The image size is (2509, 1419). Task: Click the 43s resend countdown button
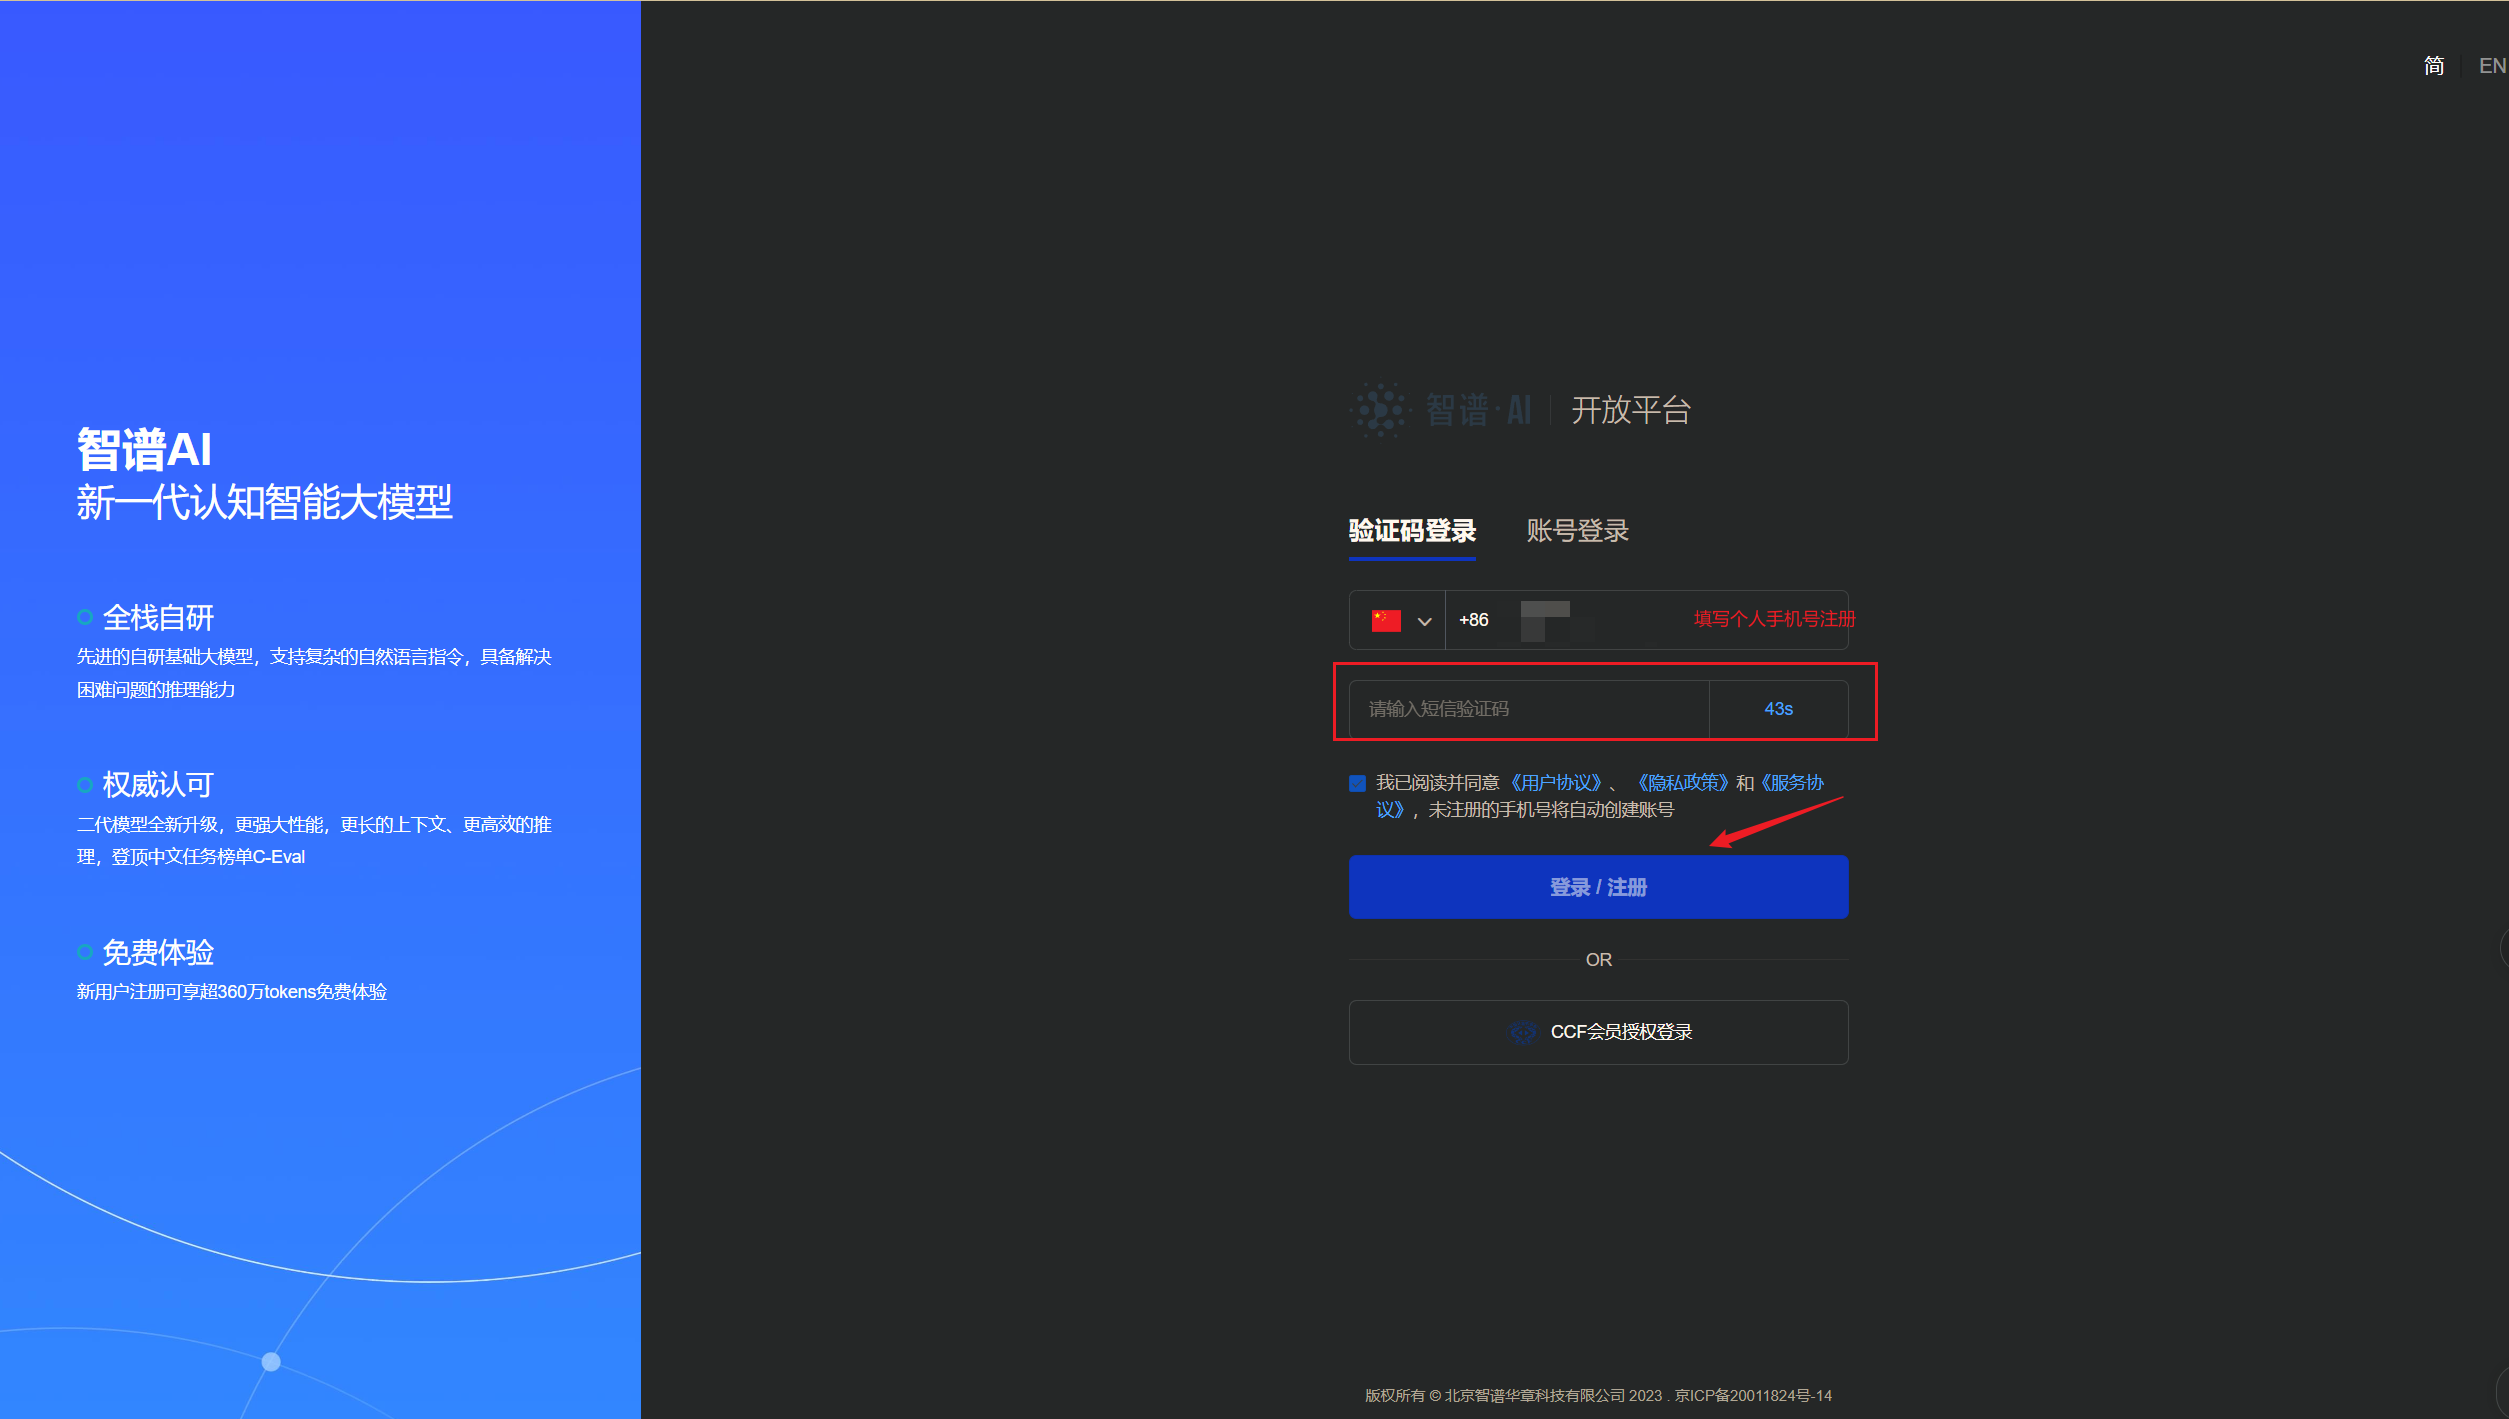(1779, 709)
